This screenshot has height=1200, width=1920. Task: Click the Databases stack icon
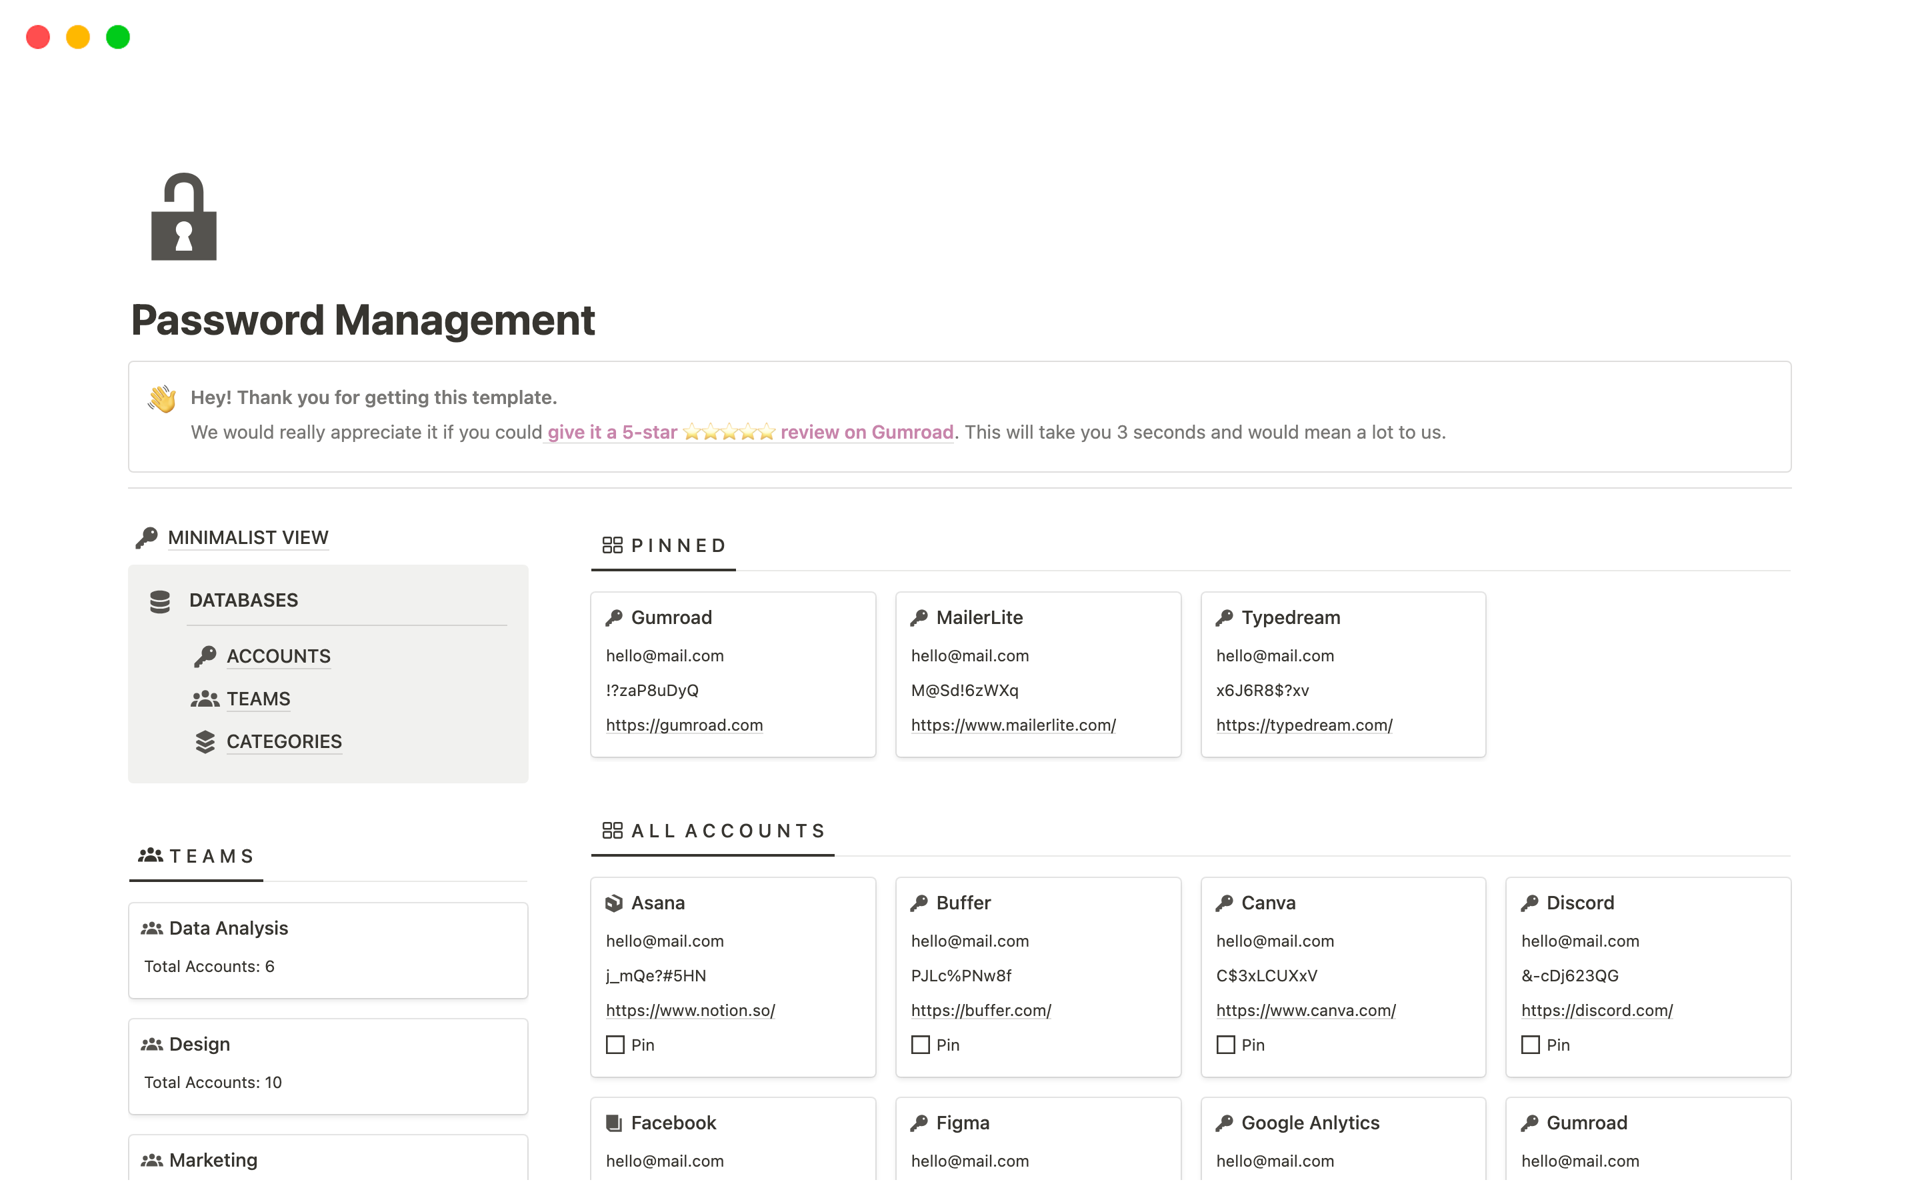160,601
